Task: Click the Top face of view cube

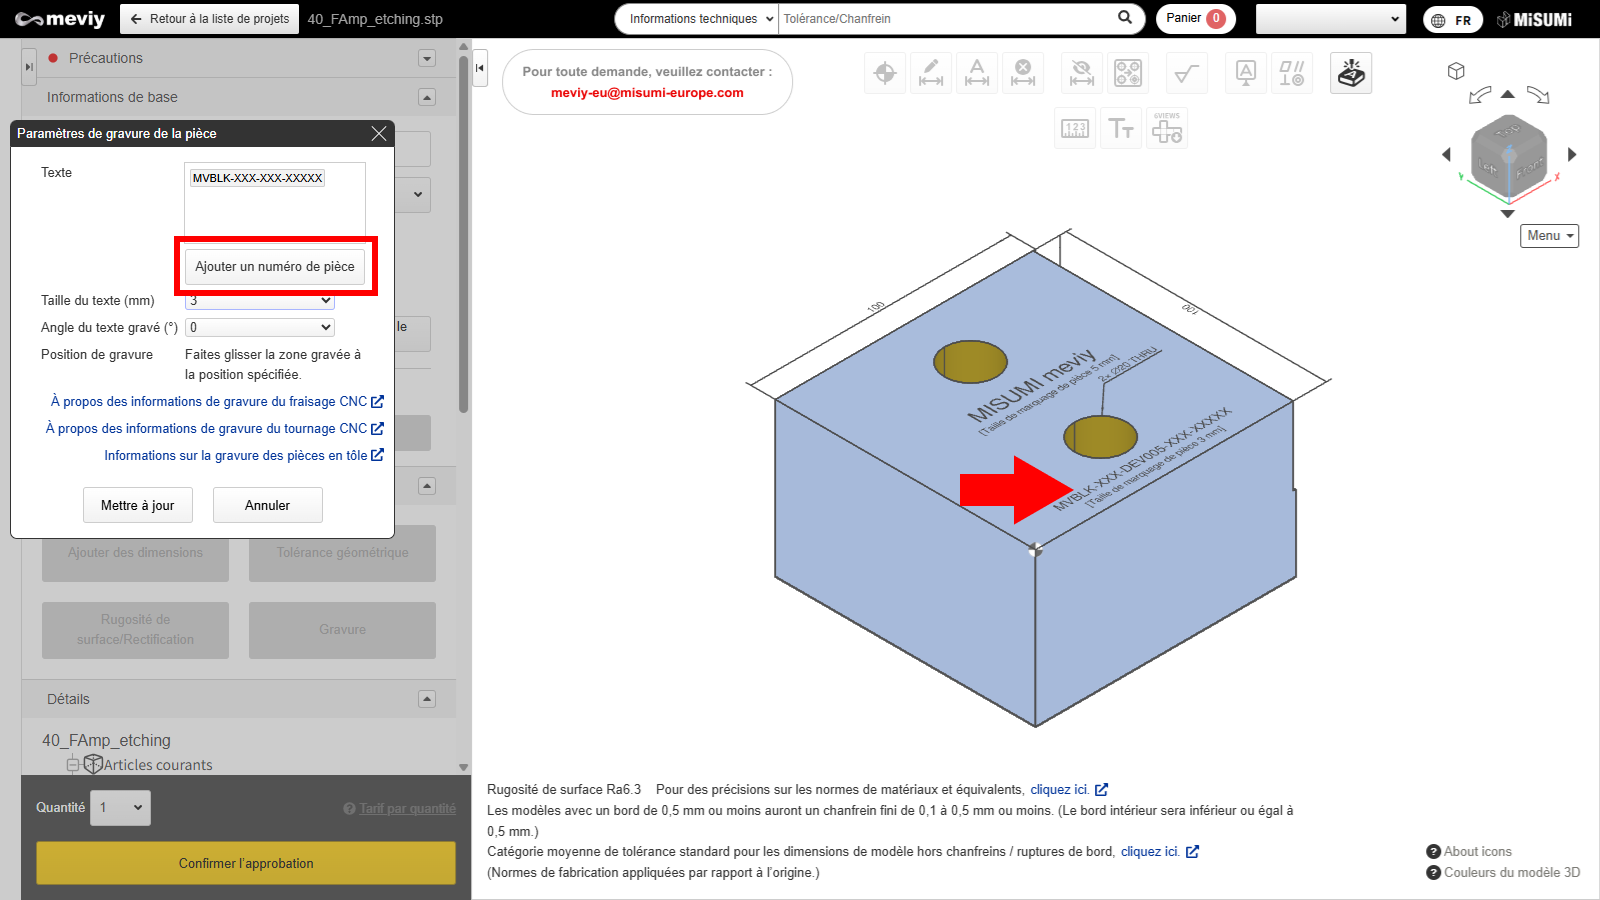Action: pos(1506,131)
